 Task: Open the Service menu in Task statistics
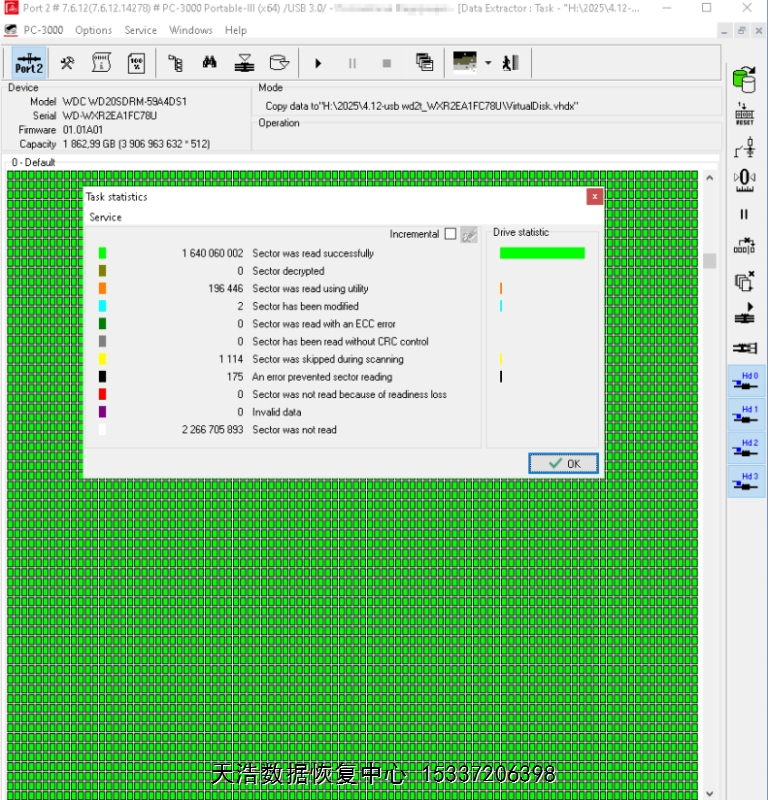click(x=105, y=217)
